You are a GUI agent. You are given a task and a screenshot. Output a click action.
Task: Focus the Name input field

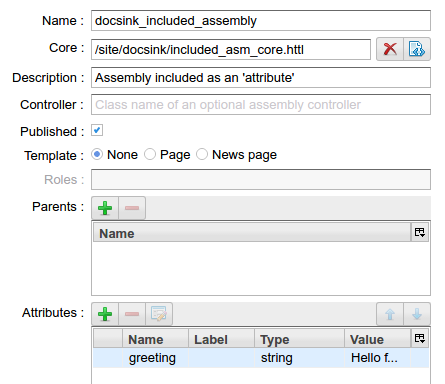pos(261,21)
